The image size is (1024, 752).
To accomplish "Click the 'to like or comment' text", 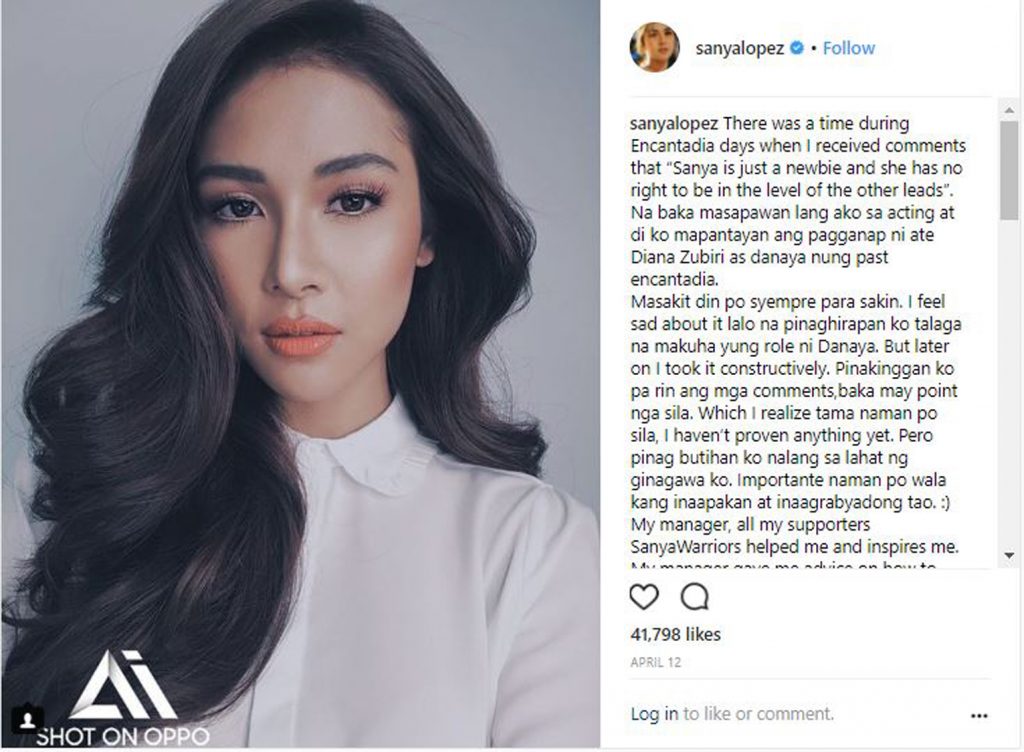I will (758, 714).
